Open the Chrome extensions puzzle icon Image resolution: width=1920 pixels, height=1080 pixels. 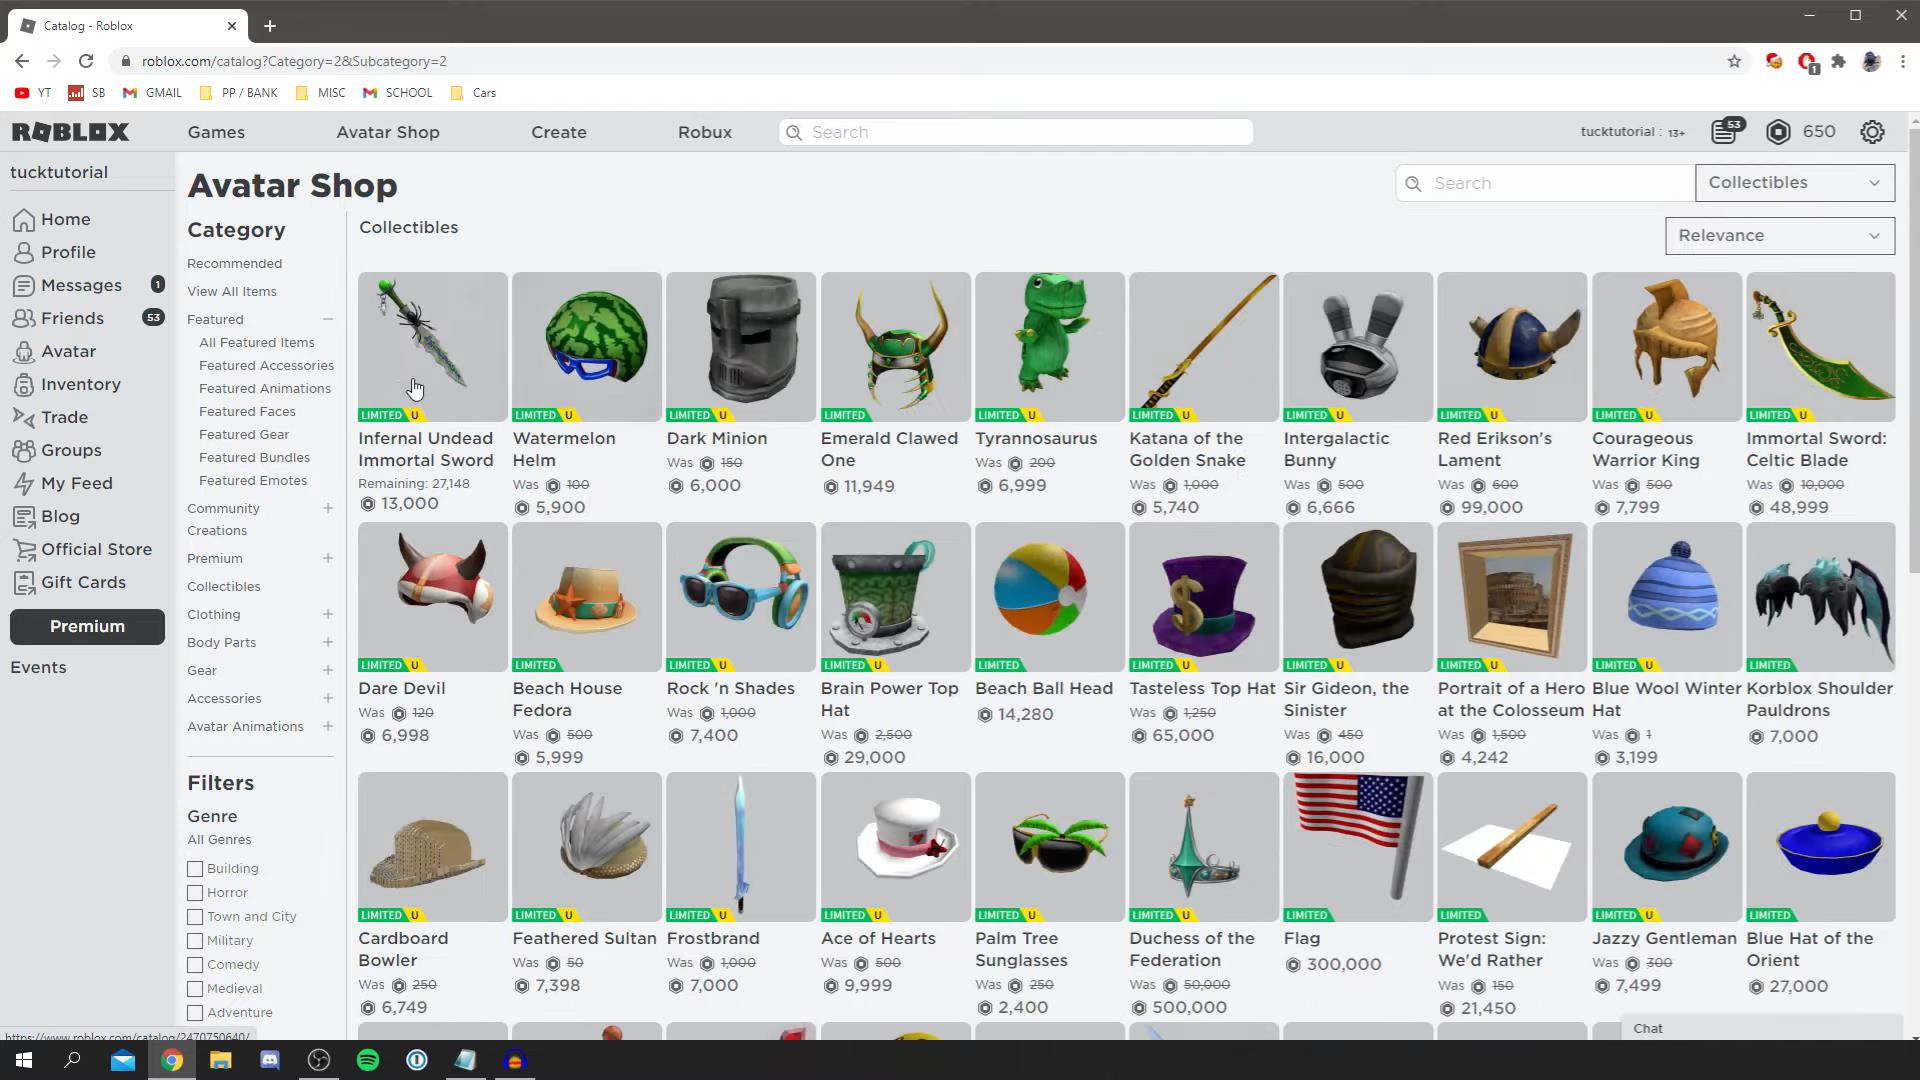pyautogui.click(x=1838, y=61)
